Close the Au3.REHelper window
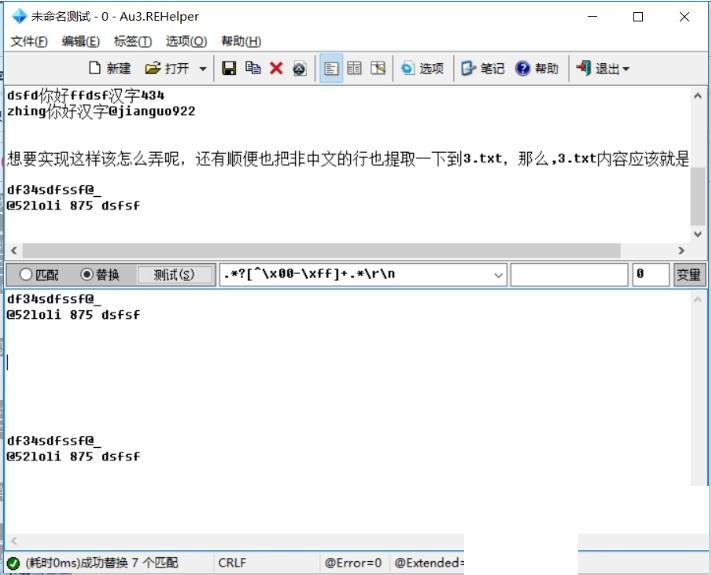Image resolution: width=711 pixels, height=575 pixels. [684, 17]
